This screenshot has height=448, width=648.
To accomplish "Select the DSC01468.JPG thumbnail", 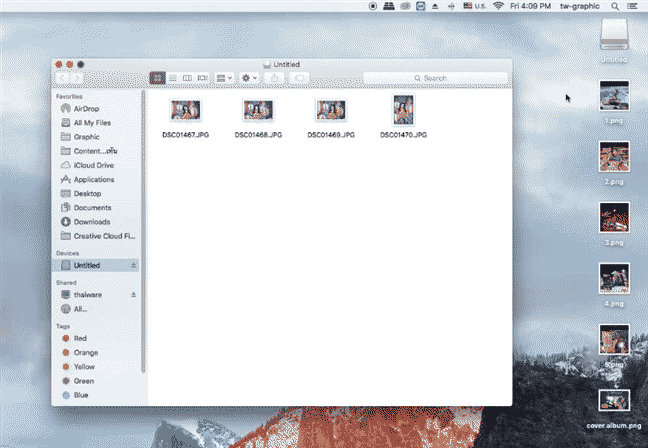I will tap(258, 110).
